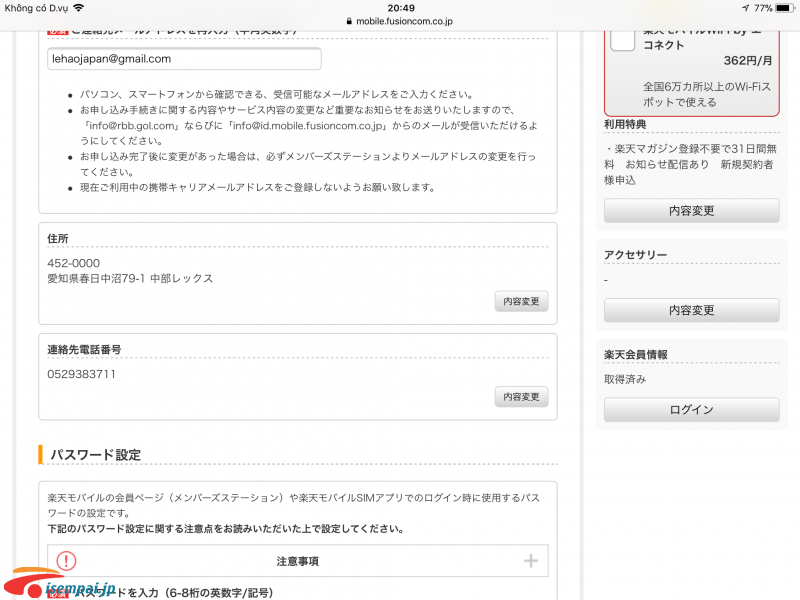Click the lehaojapan@gmail.com email field
This screenshot has height=600, width=800.
[x=184, y=59]
